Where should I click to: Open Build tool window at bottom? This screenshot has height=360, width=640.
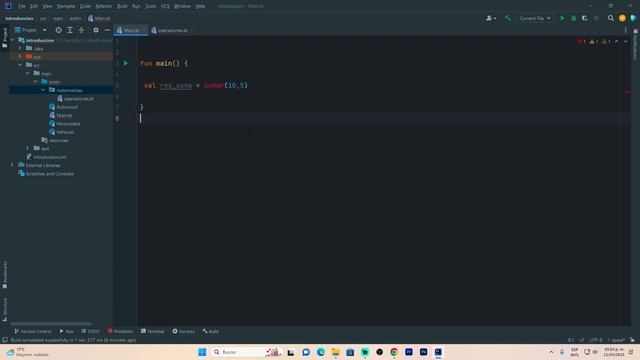pos(210,331)
